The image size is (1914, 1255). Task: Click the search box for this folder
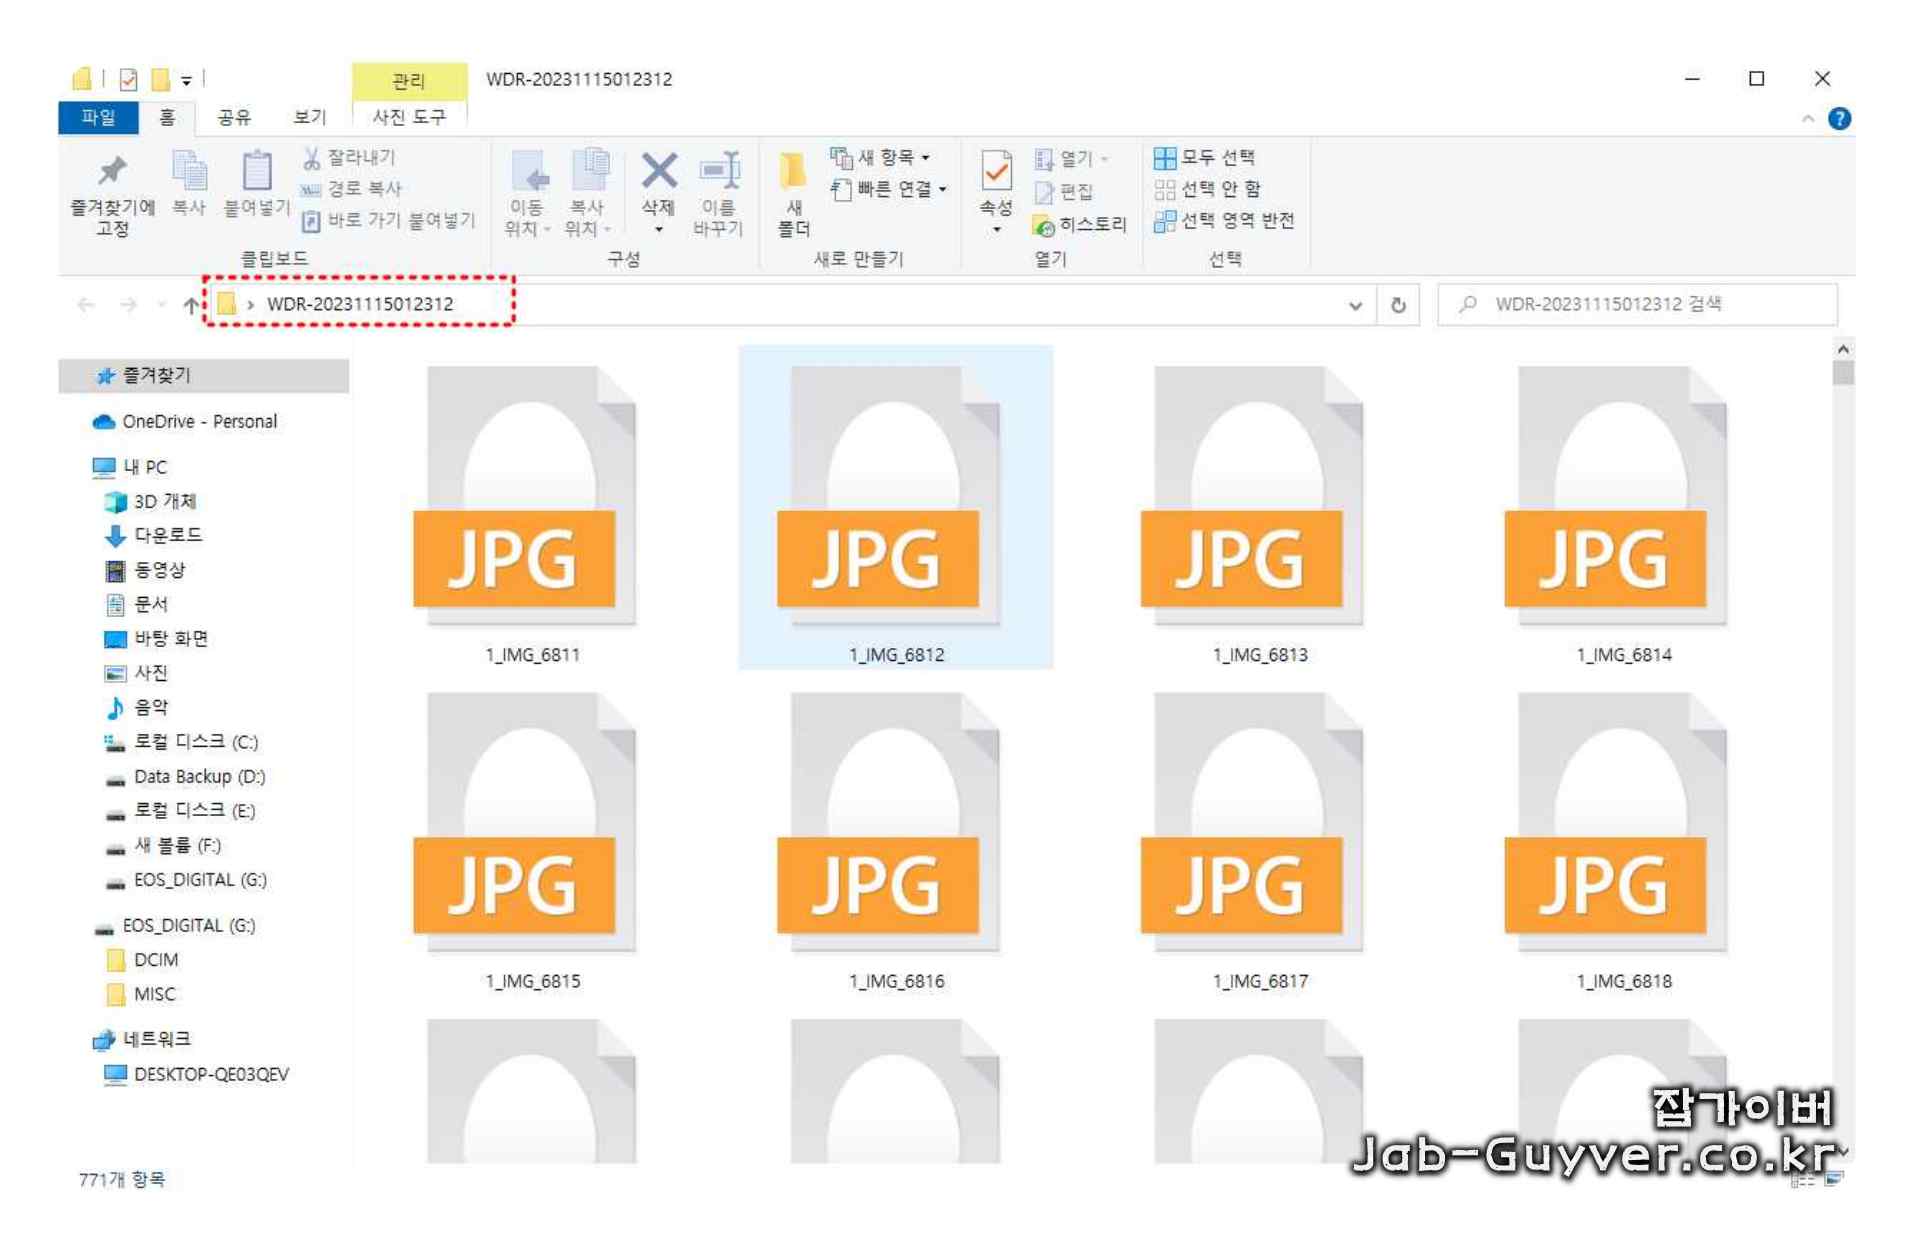[1637, 305]
